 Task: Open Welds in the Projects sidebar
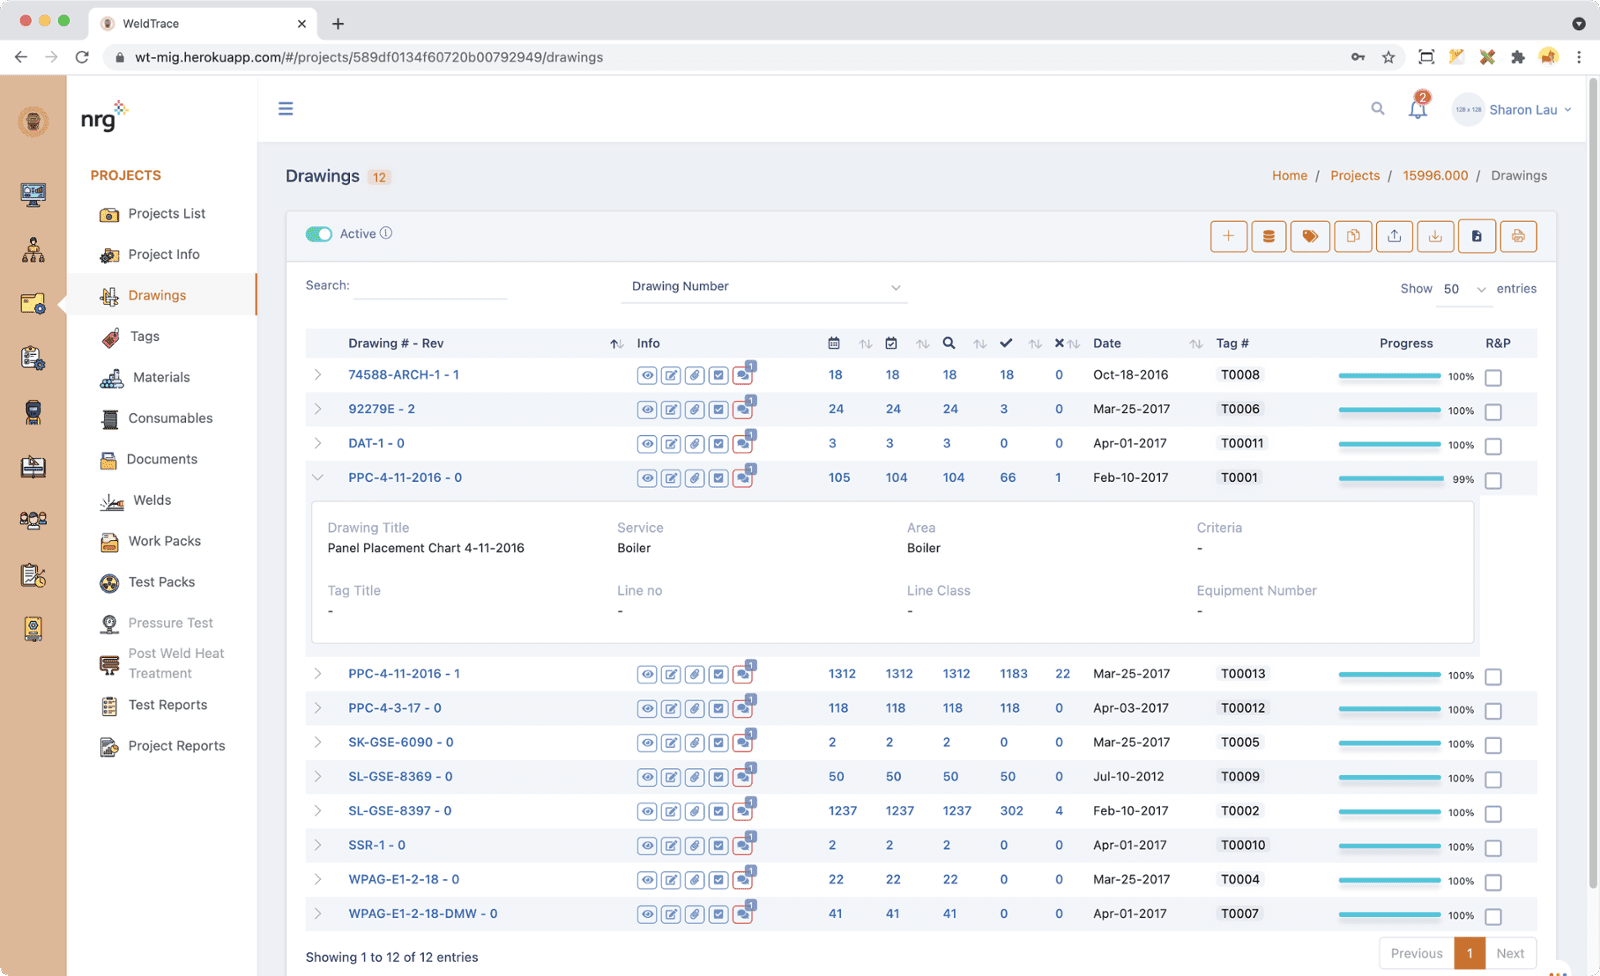(x=152, y=501)
